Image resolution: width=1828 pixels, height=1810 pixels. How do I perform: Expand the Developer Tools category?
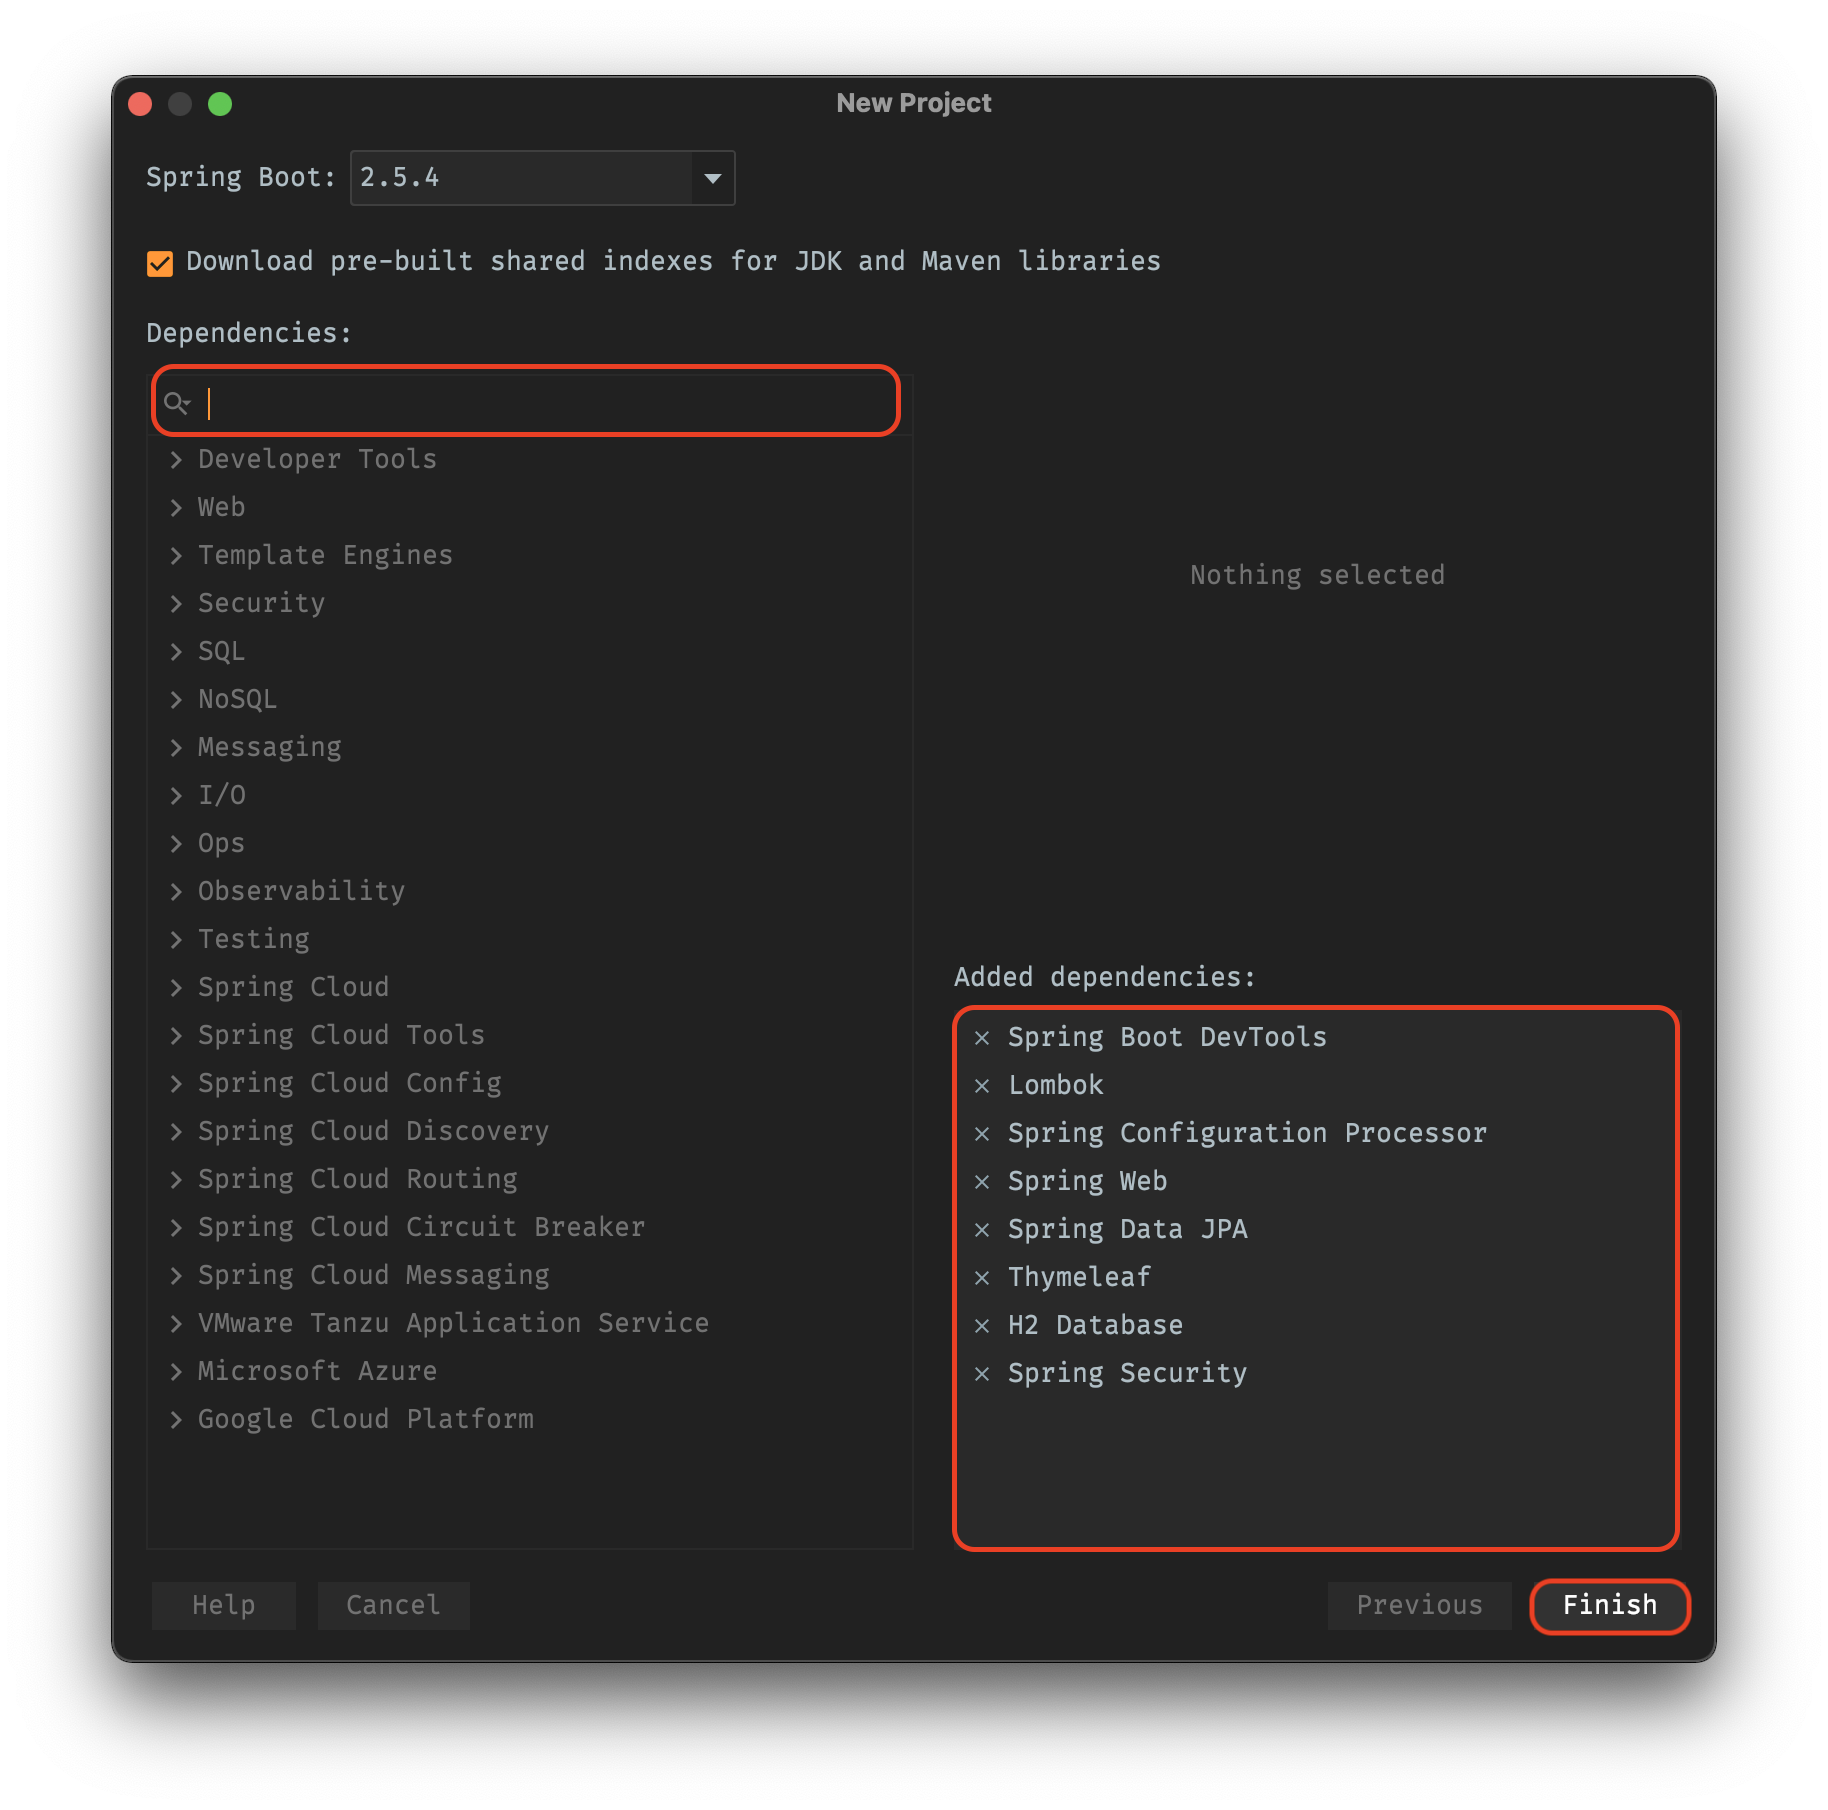pos(176,460)
